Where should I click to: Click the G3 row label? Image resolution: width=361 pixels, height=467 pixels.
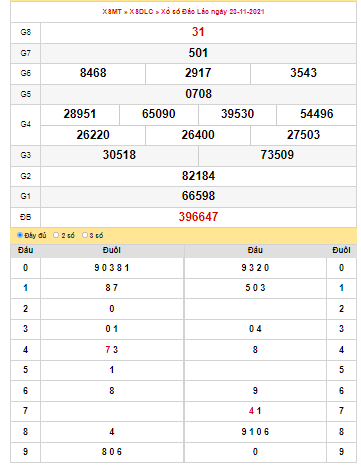pyautogui.click(x=26, y=155)
